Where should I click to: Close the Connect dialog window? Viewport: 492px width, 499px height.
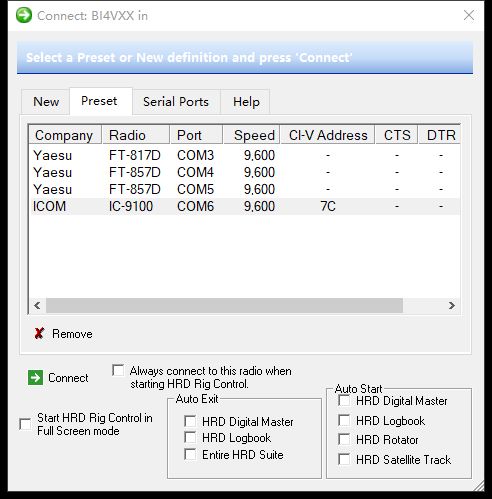(469, 15)
